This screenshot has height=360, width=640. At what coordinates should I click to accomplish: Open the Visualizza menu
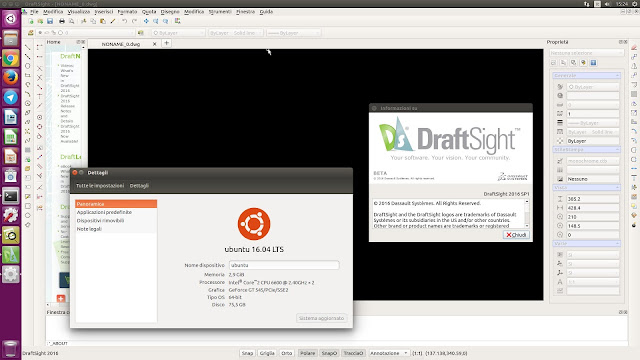pyautogui.click(x=78, y=12)
